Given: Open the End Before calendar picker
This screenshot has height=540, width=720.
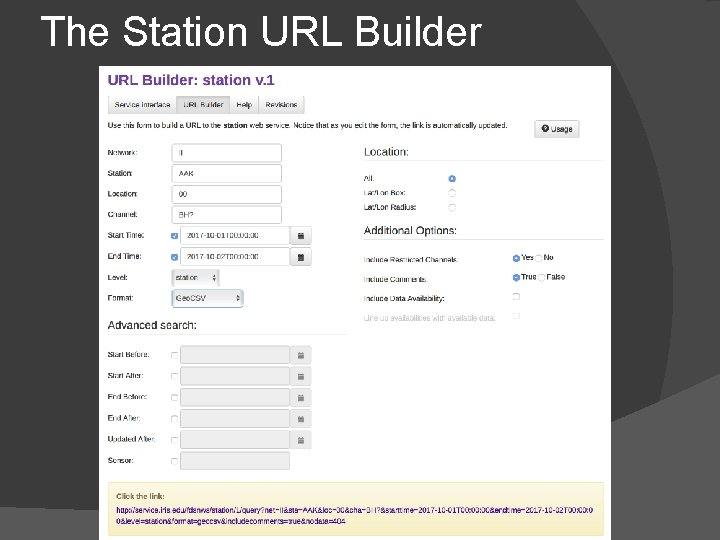Looking at the screenshot, I should (301, 397).
